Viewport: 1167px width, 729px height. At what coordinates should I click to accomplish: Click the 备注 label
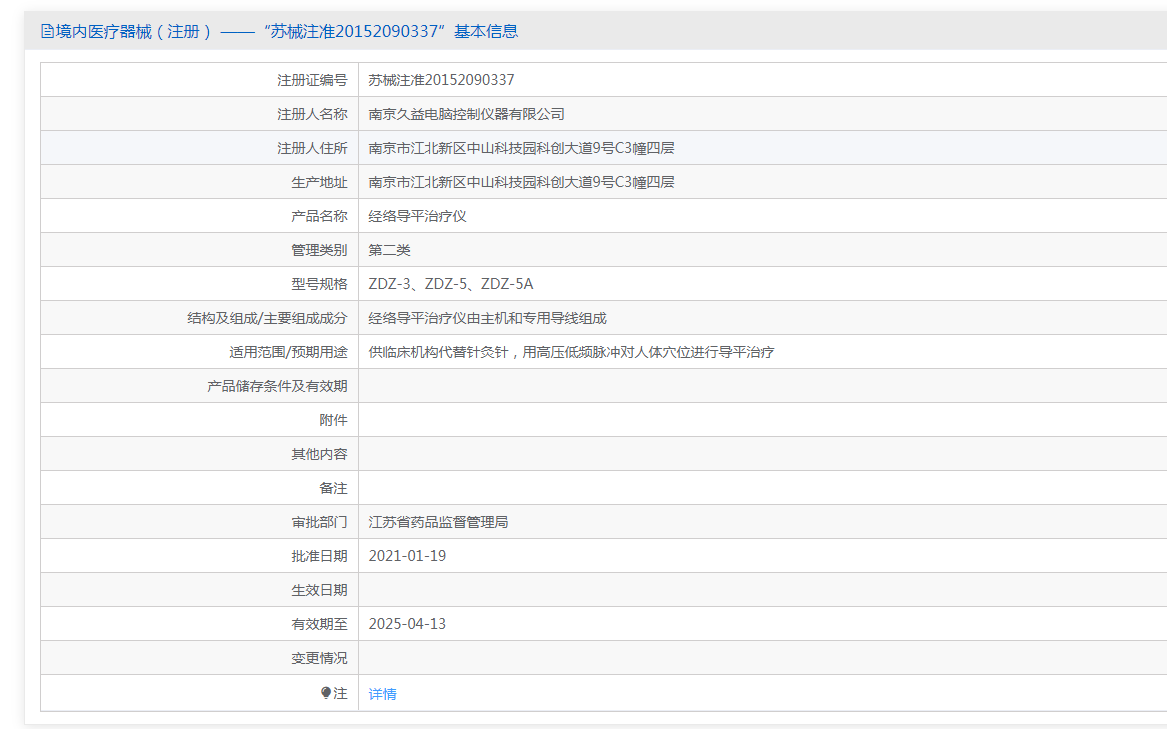333,488
